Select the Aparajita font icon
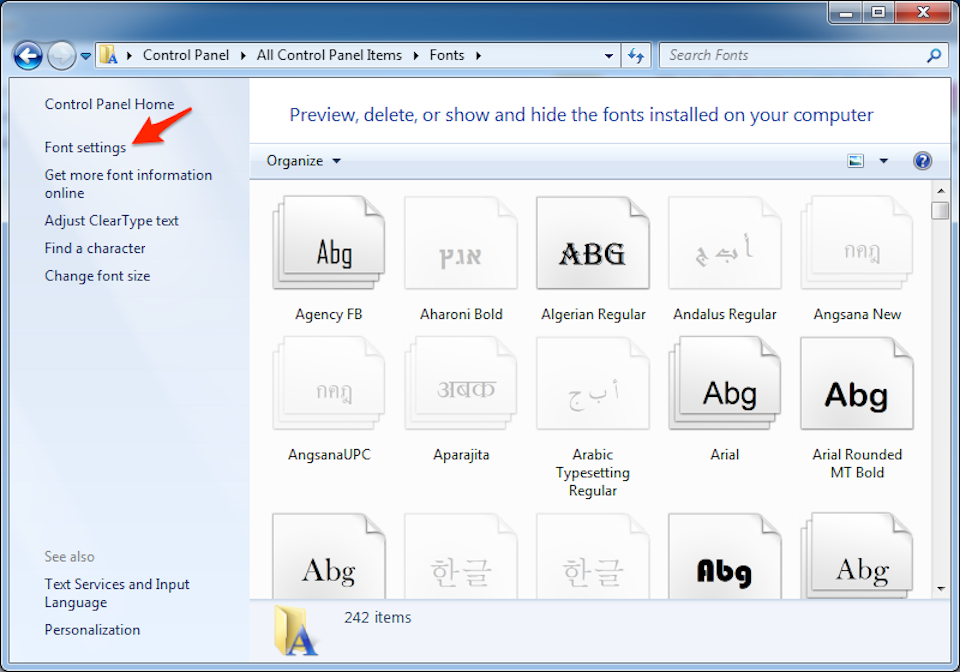The height and width of the screenshot is (672, 960). point(461,383)
